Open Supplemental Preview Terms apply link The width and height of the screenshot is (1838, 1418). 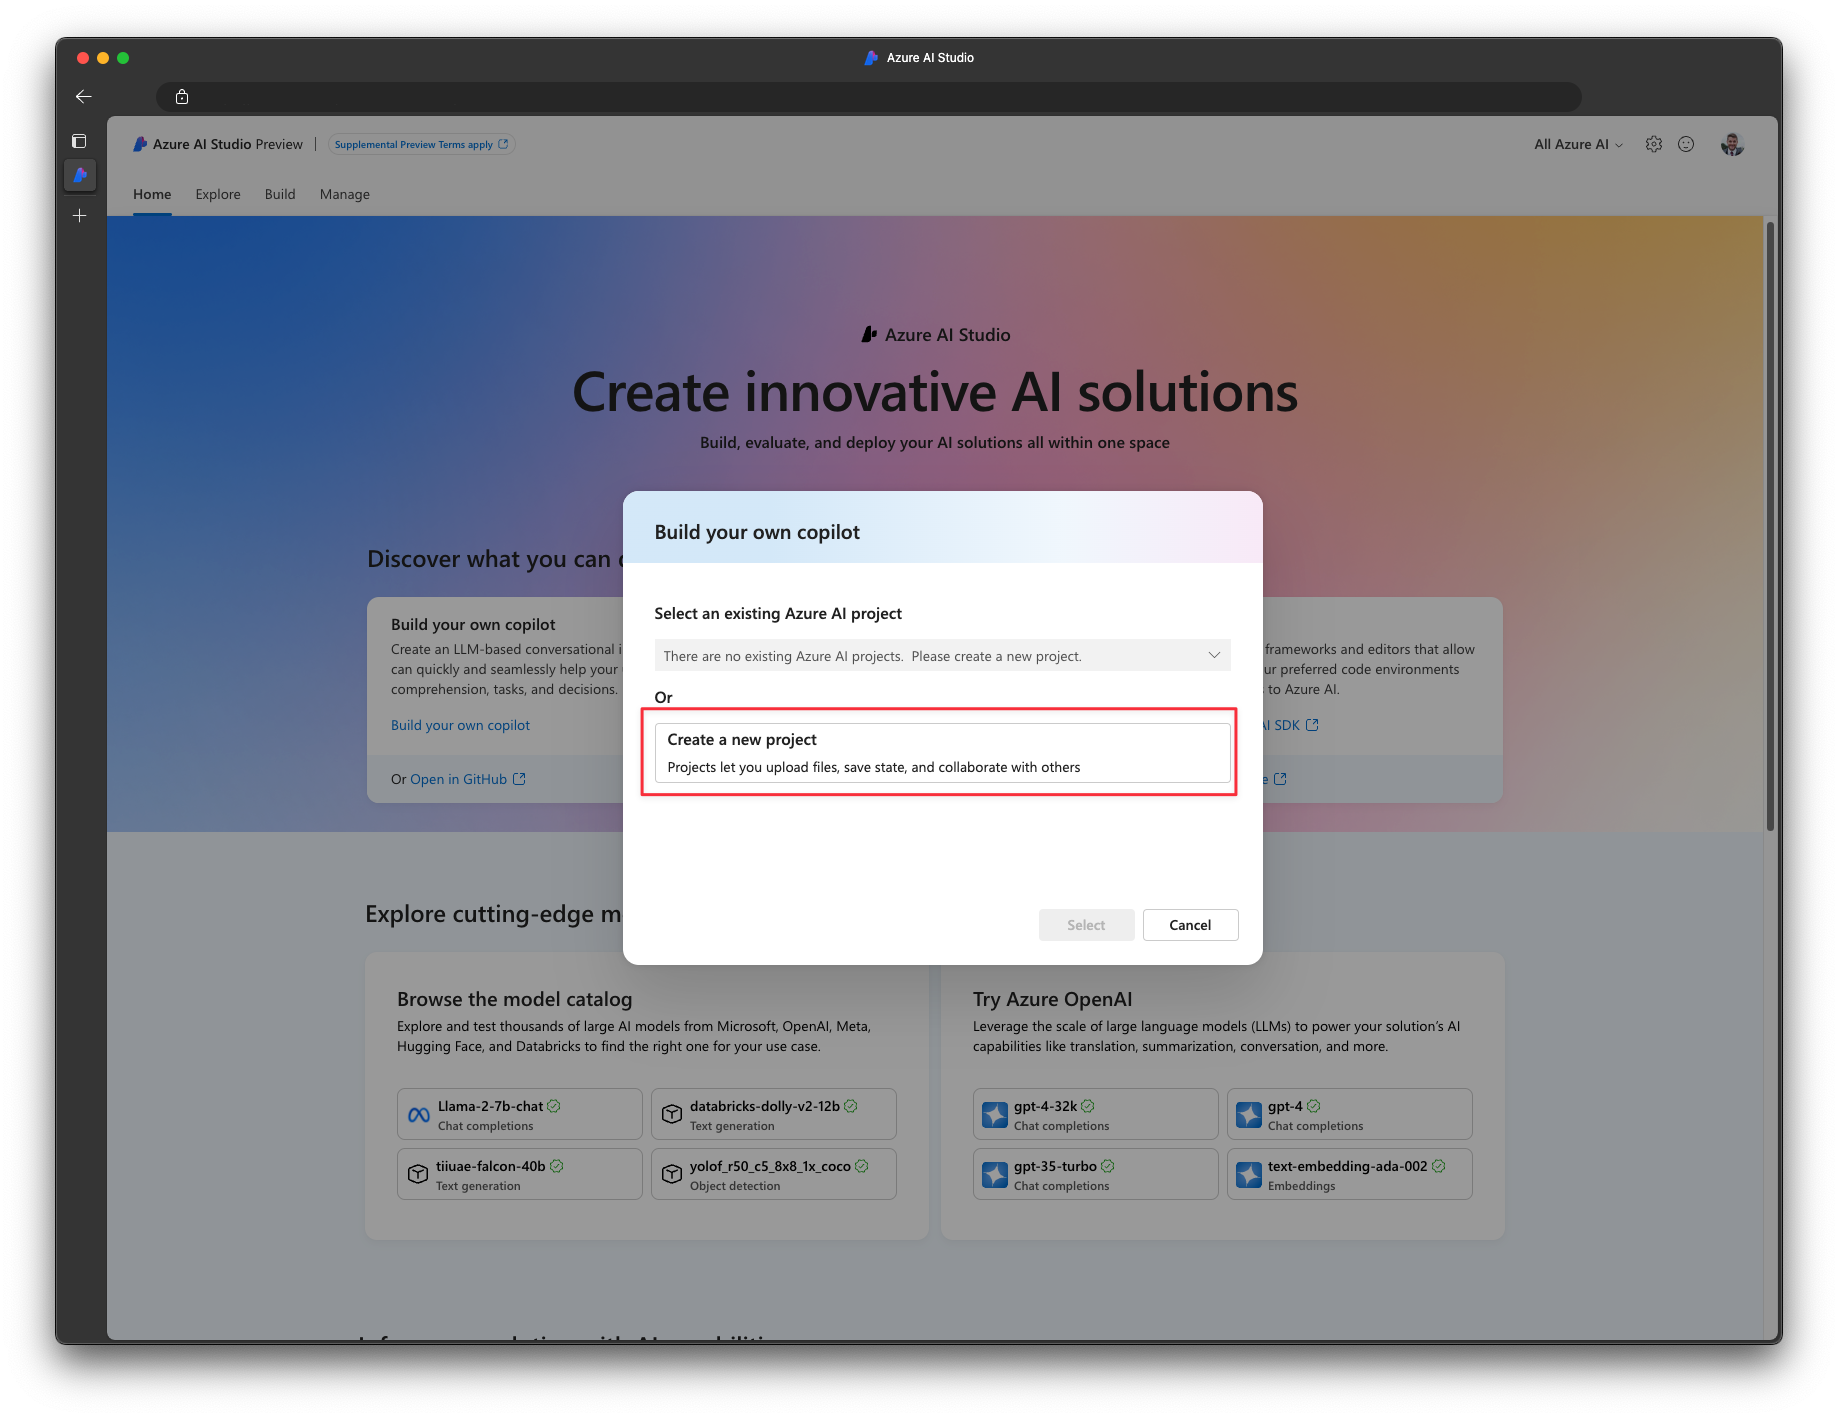[421, 144]
